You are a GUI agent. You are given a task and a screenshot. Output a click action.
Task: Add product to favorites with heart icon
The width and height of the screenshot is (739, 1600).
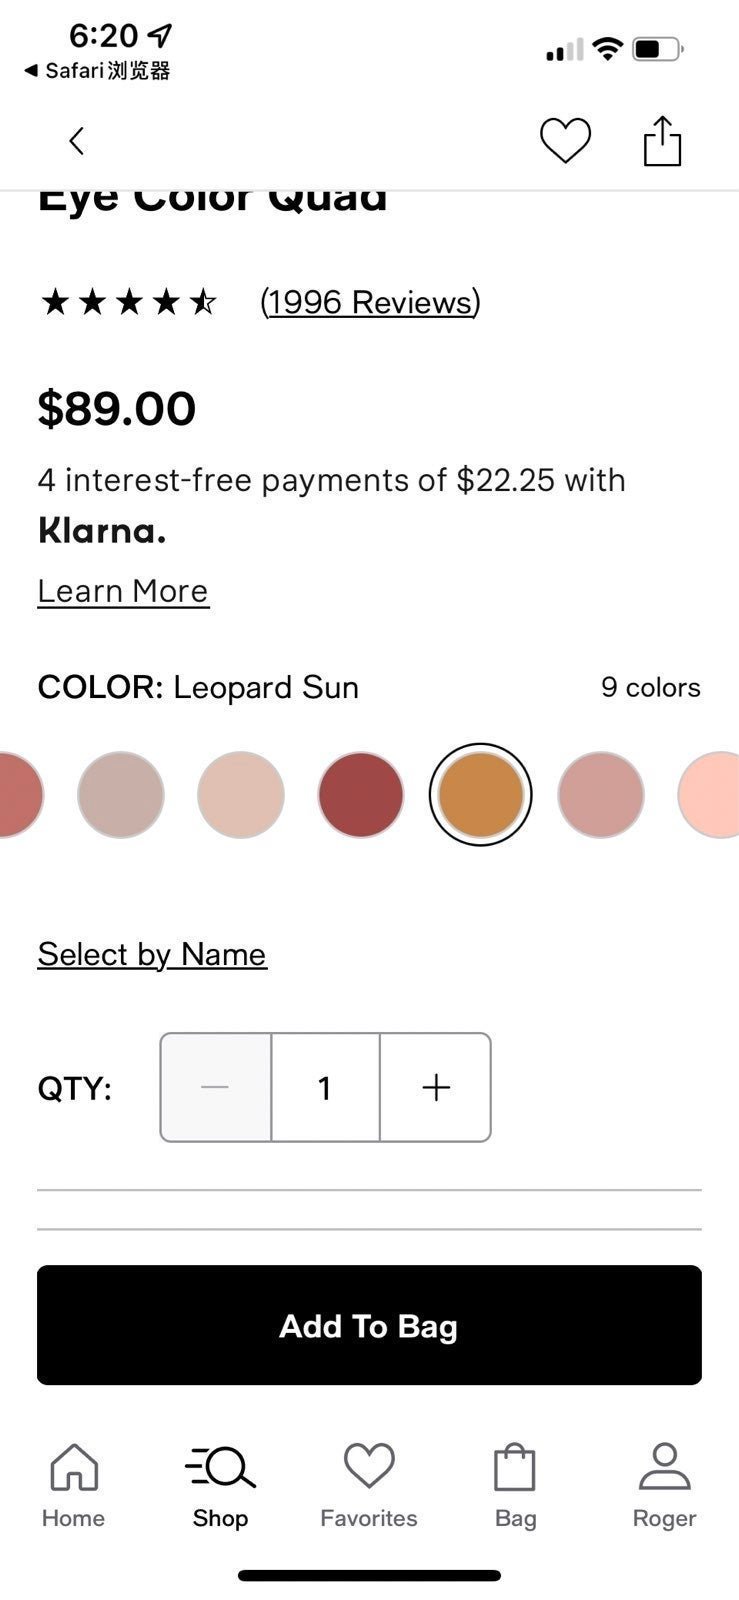(x=565, y=140)
